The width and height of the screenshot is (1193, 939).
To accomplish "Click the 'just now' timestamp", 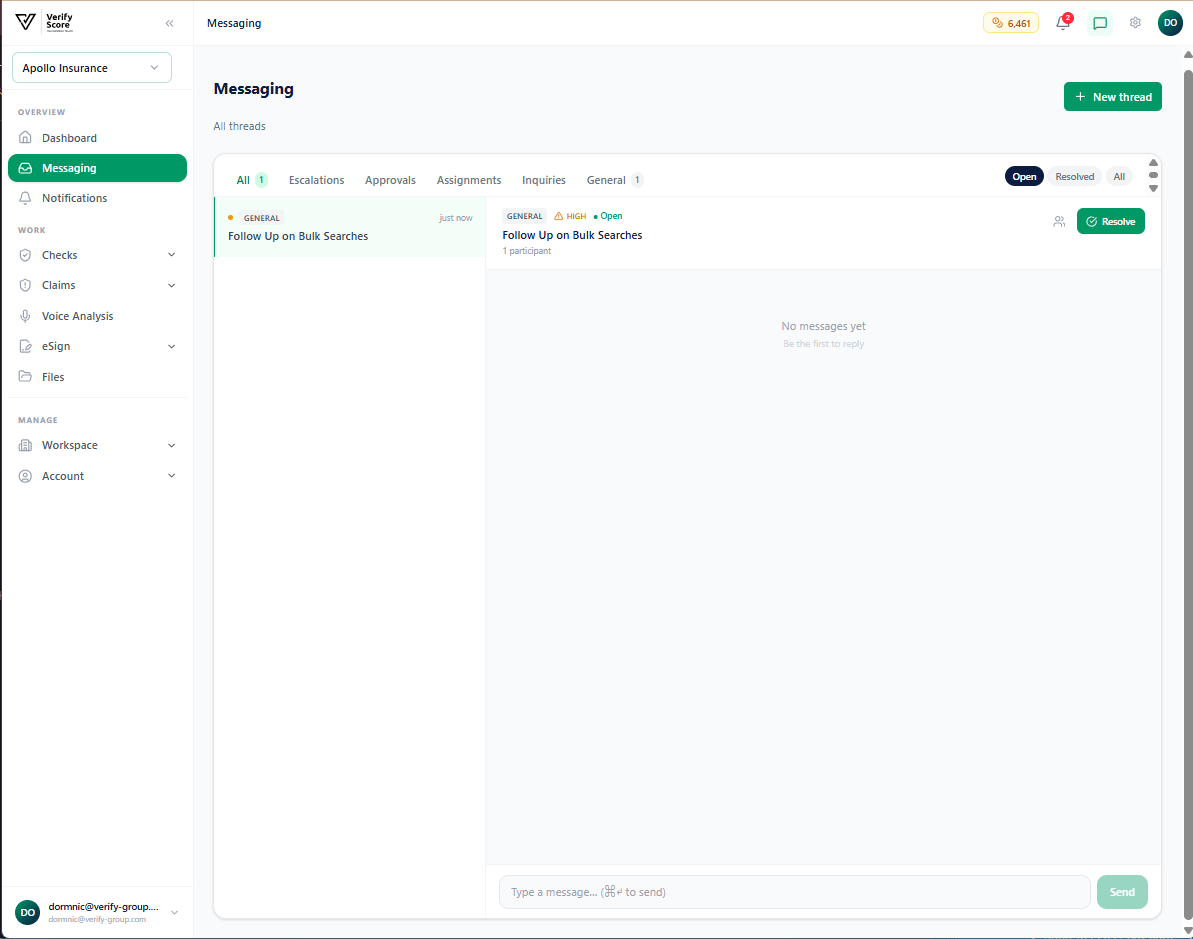I will [x=456, y=218].
